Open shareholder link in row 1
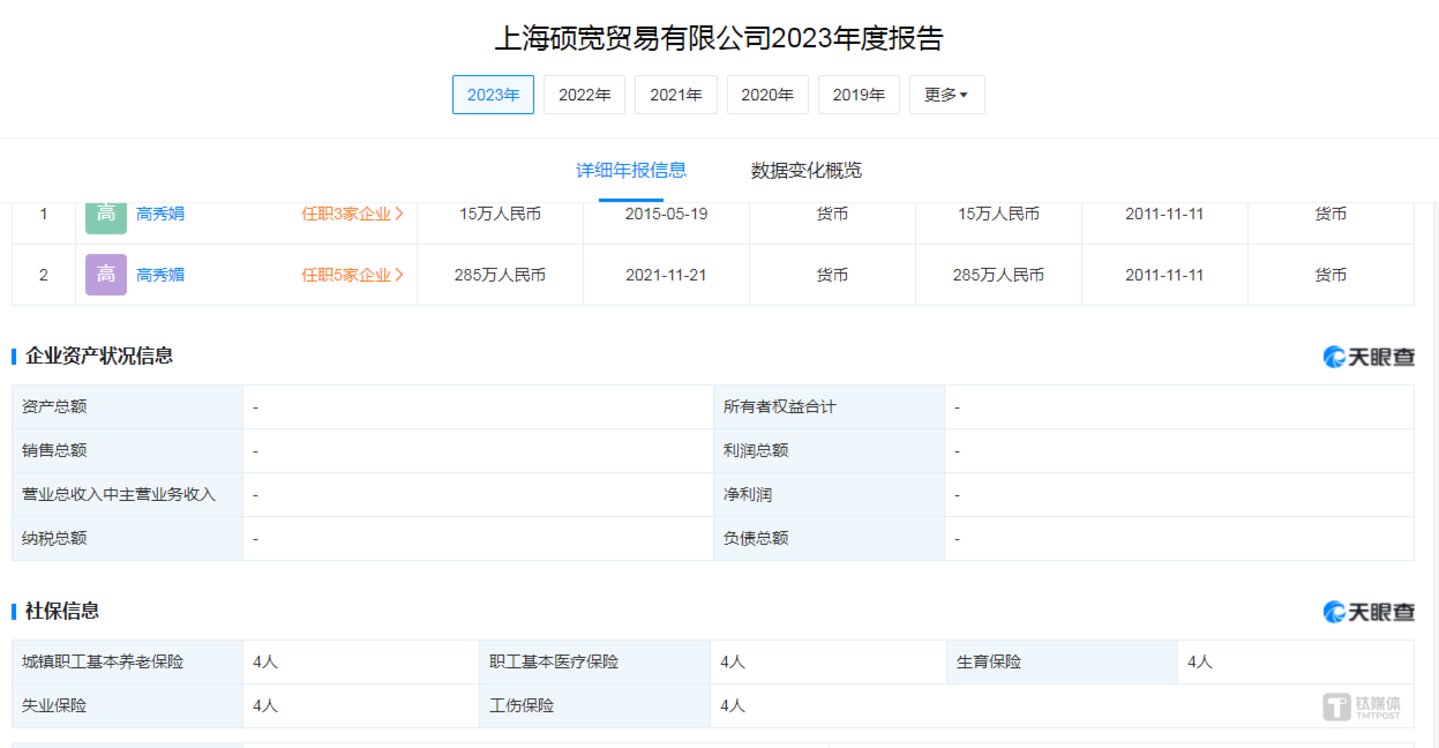 tap(160, 214)
